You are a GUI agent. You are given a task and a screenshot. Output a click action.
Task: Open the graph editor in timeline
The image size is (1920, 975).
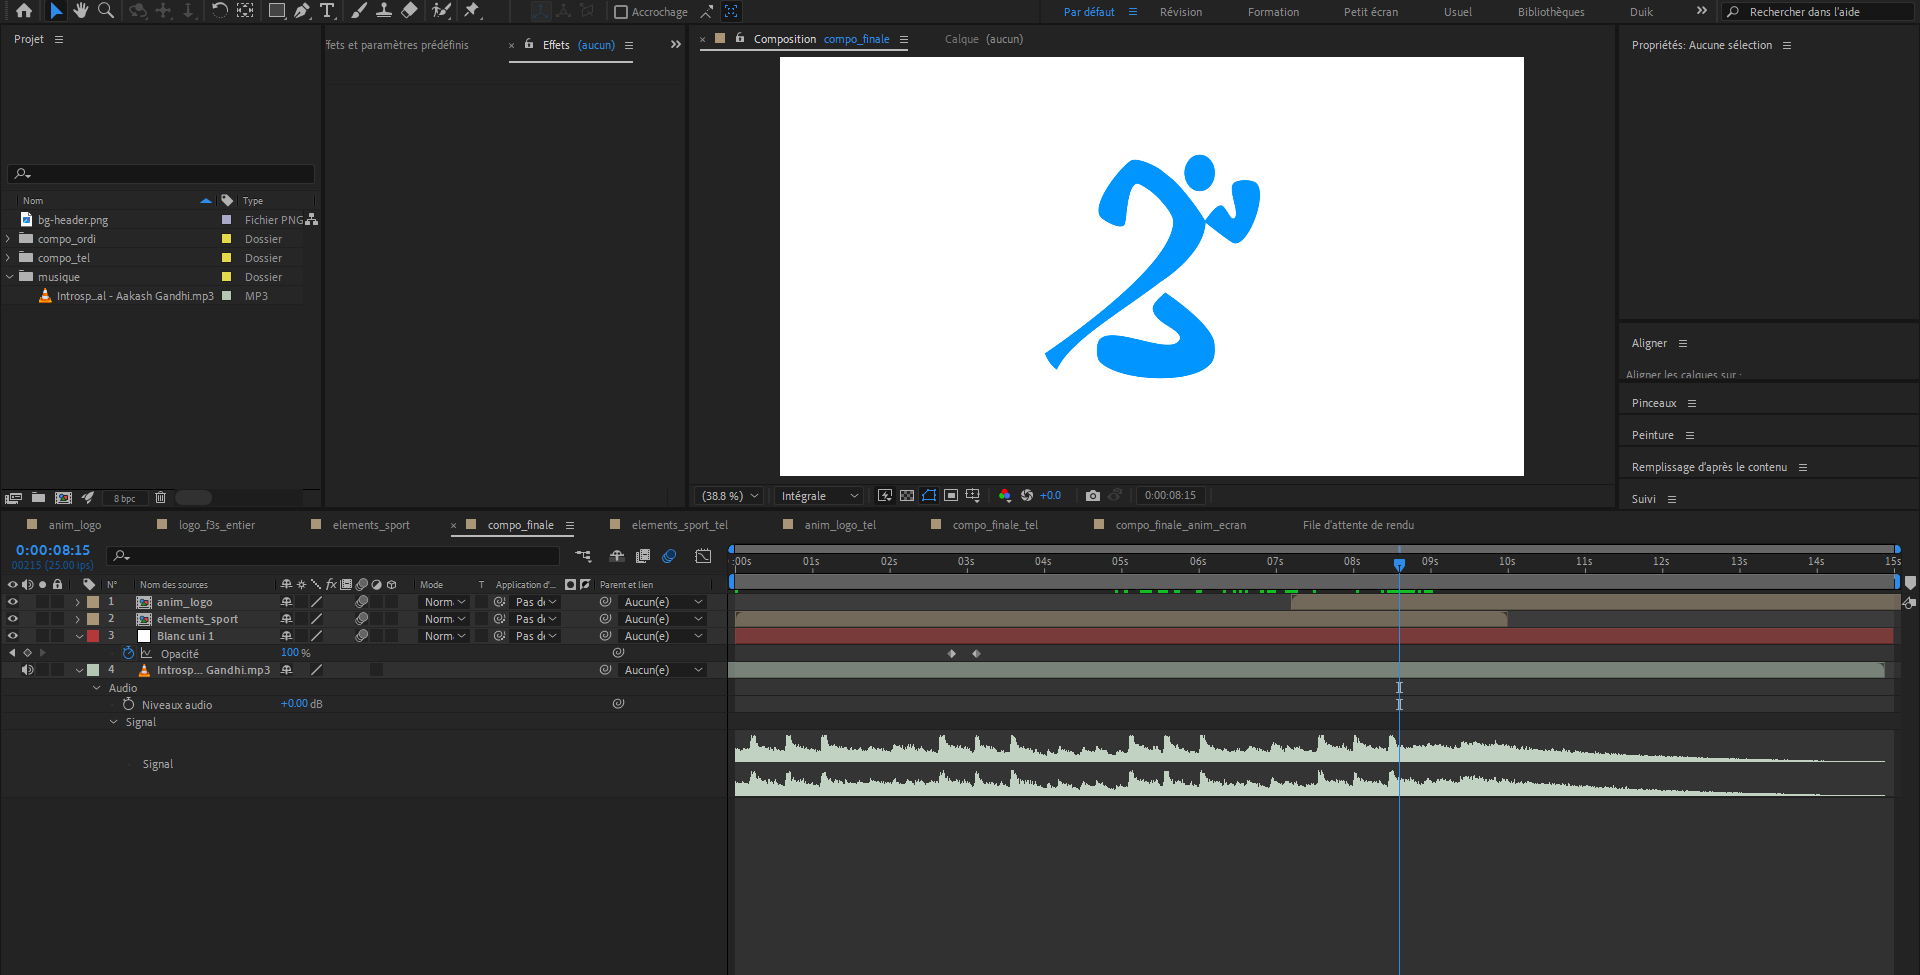point(704,556)
